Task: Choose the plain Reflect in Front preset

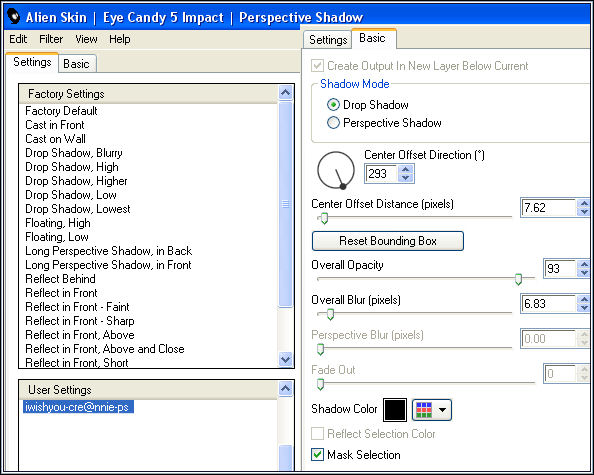Action: coord(61,293)
